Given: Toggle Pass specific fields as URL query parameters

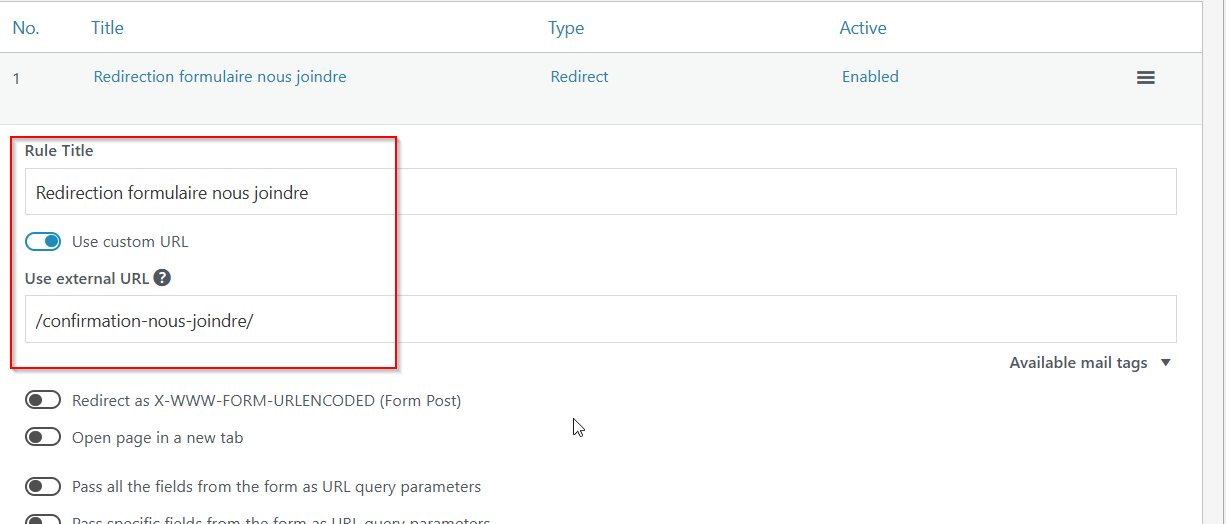Looking at the screenshot, I should [43, 519].
